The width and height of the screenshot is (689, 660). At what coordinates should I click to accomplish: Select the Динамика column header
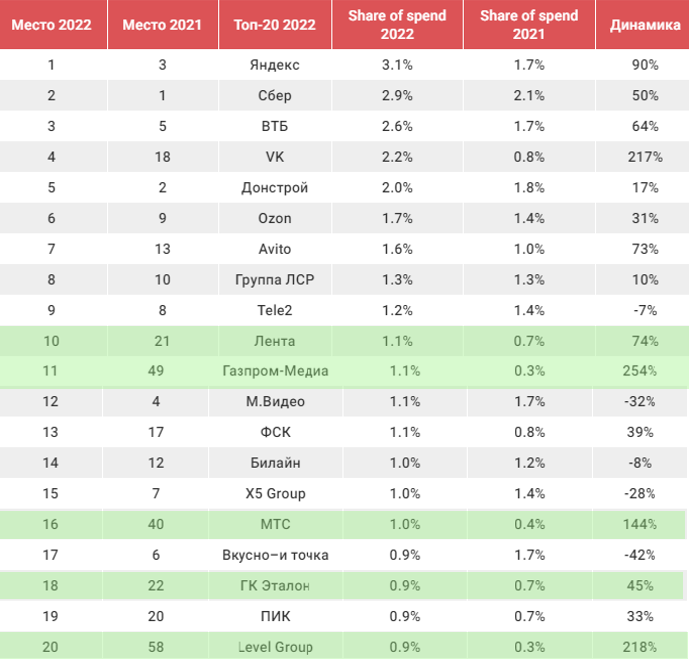645,25
